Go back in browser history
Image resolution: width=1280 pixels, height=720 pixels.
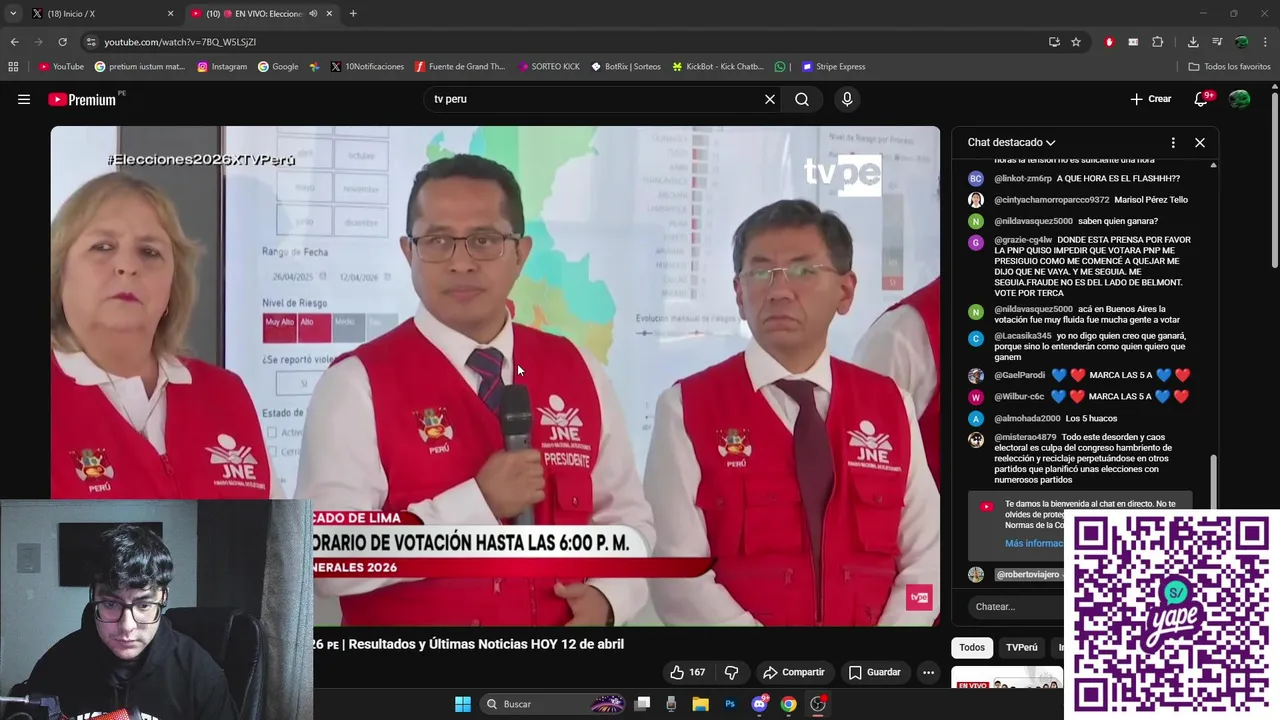(14, 42)
